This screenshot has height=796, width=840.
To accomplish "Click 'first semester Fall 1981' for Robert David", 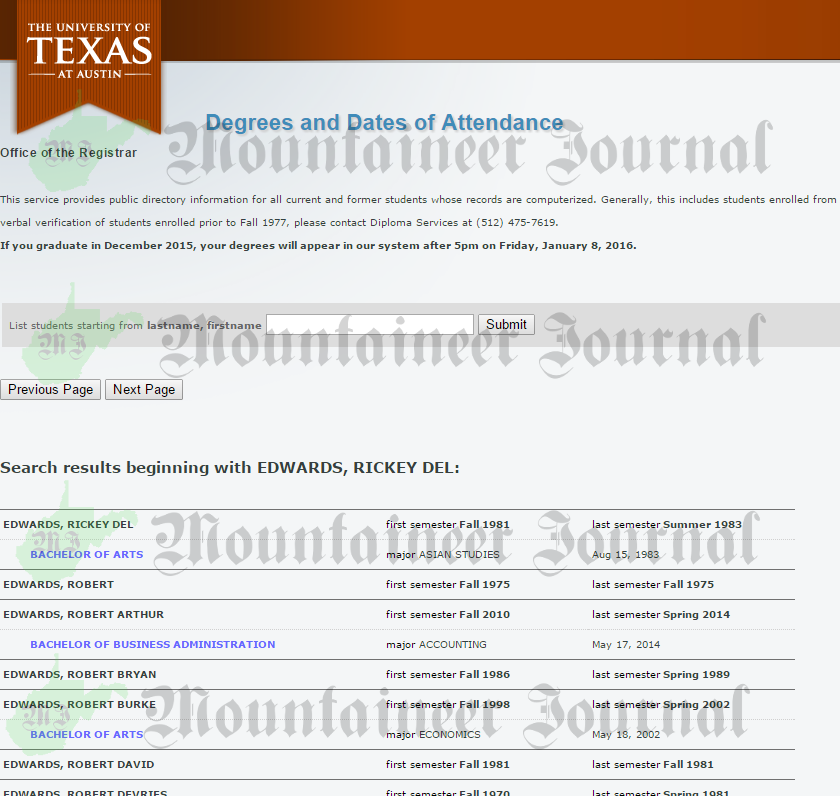I will [x=448, y=764].
